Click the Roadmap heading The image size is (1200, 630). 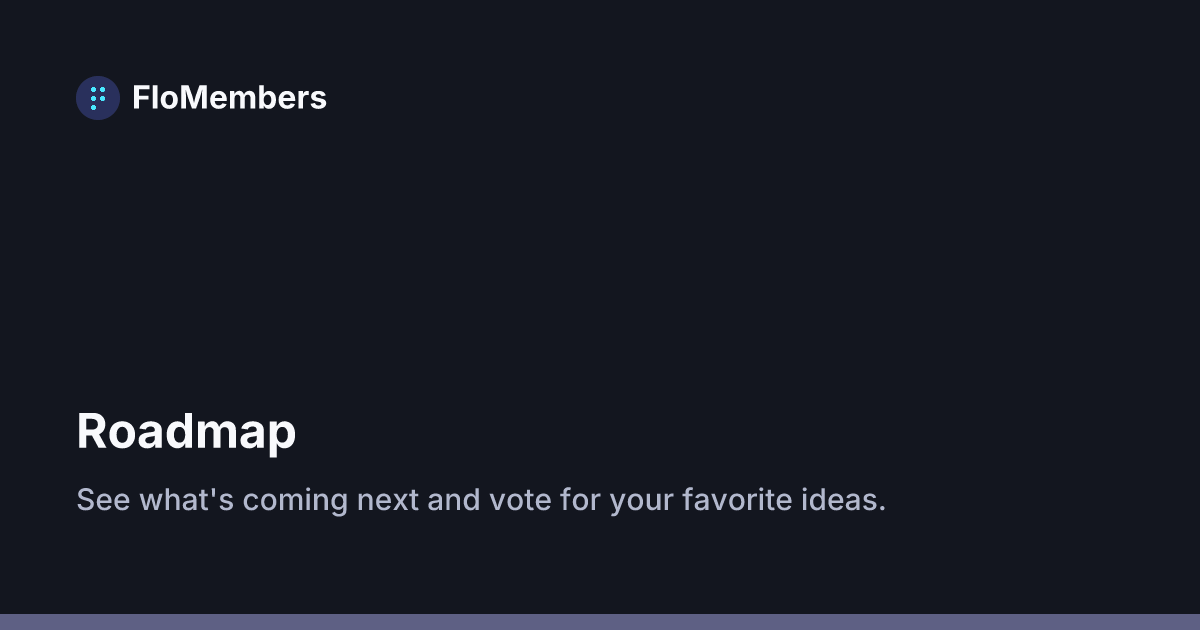[x=186, y=432]
